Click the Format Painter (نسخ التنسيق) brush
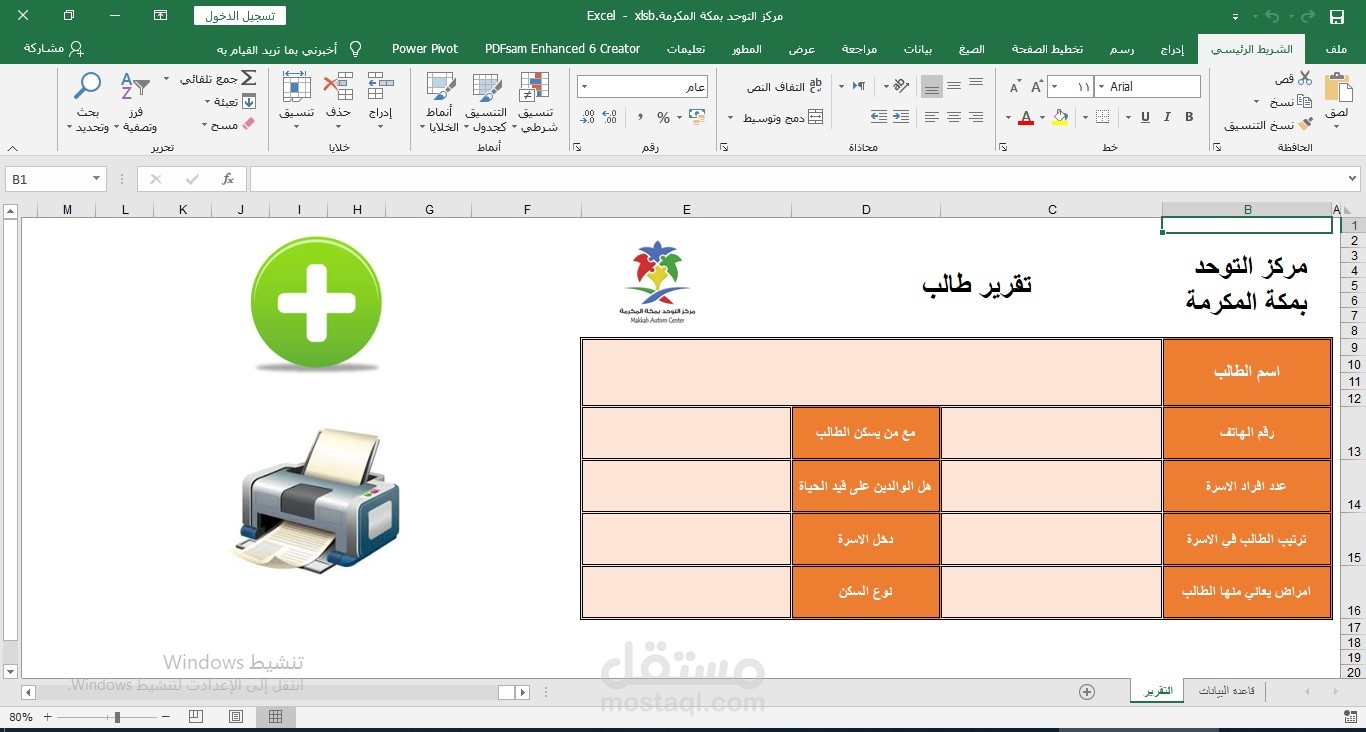 click(1305, 125)
